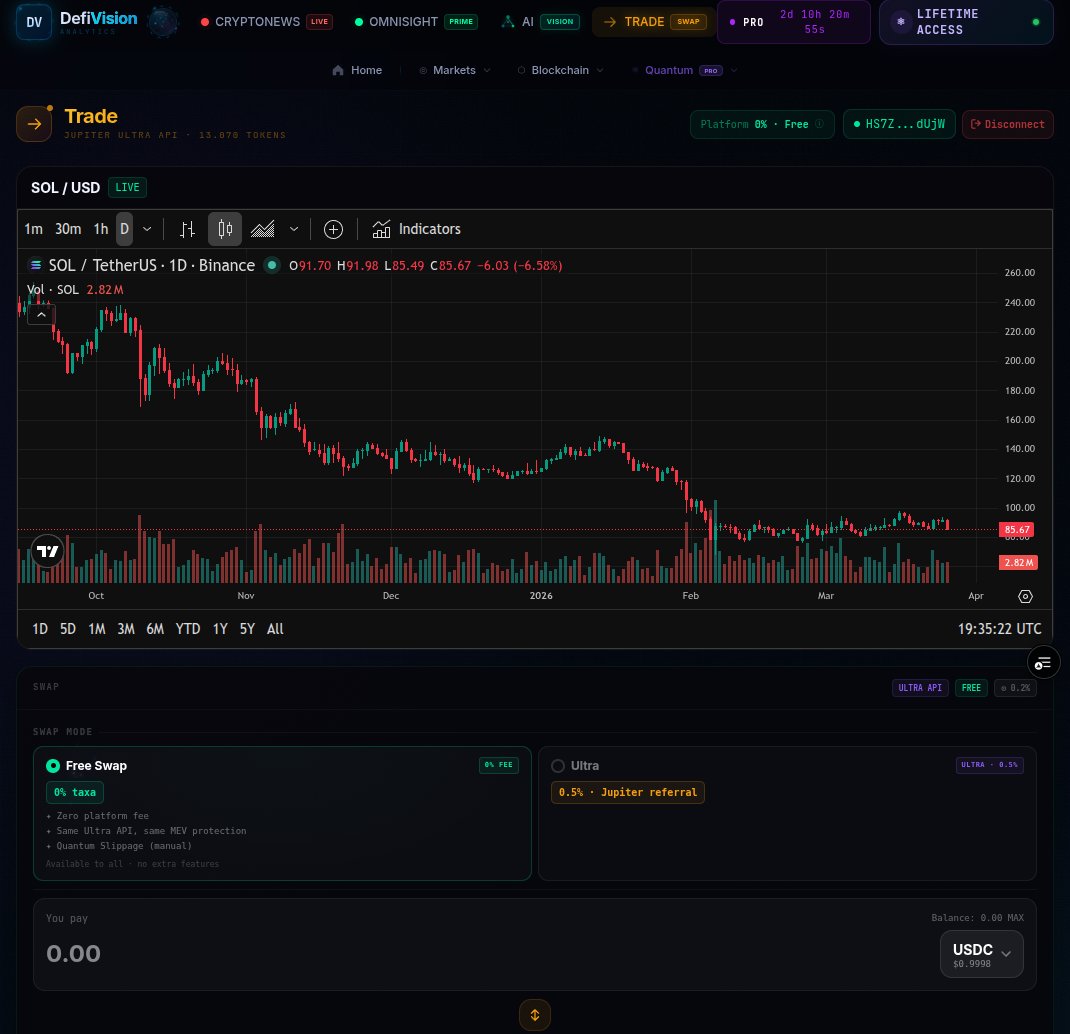Viewport: 1070px width, 1034px height.
Task: Select the 1m timeframe
Action: click(x=33, y=229)
